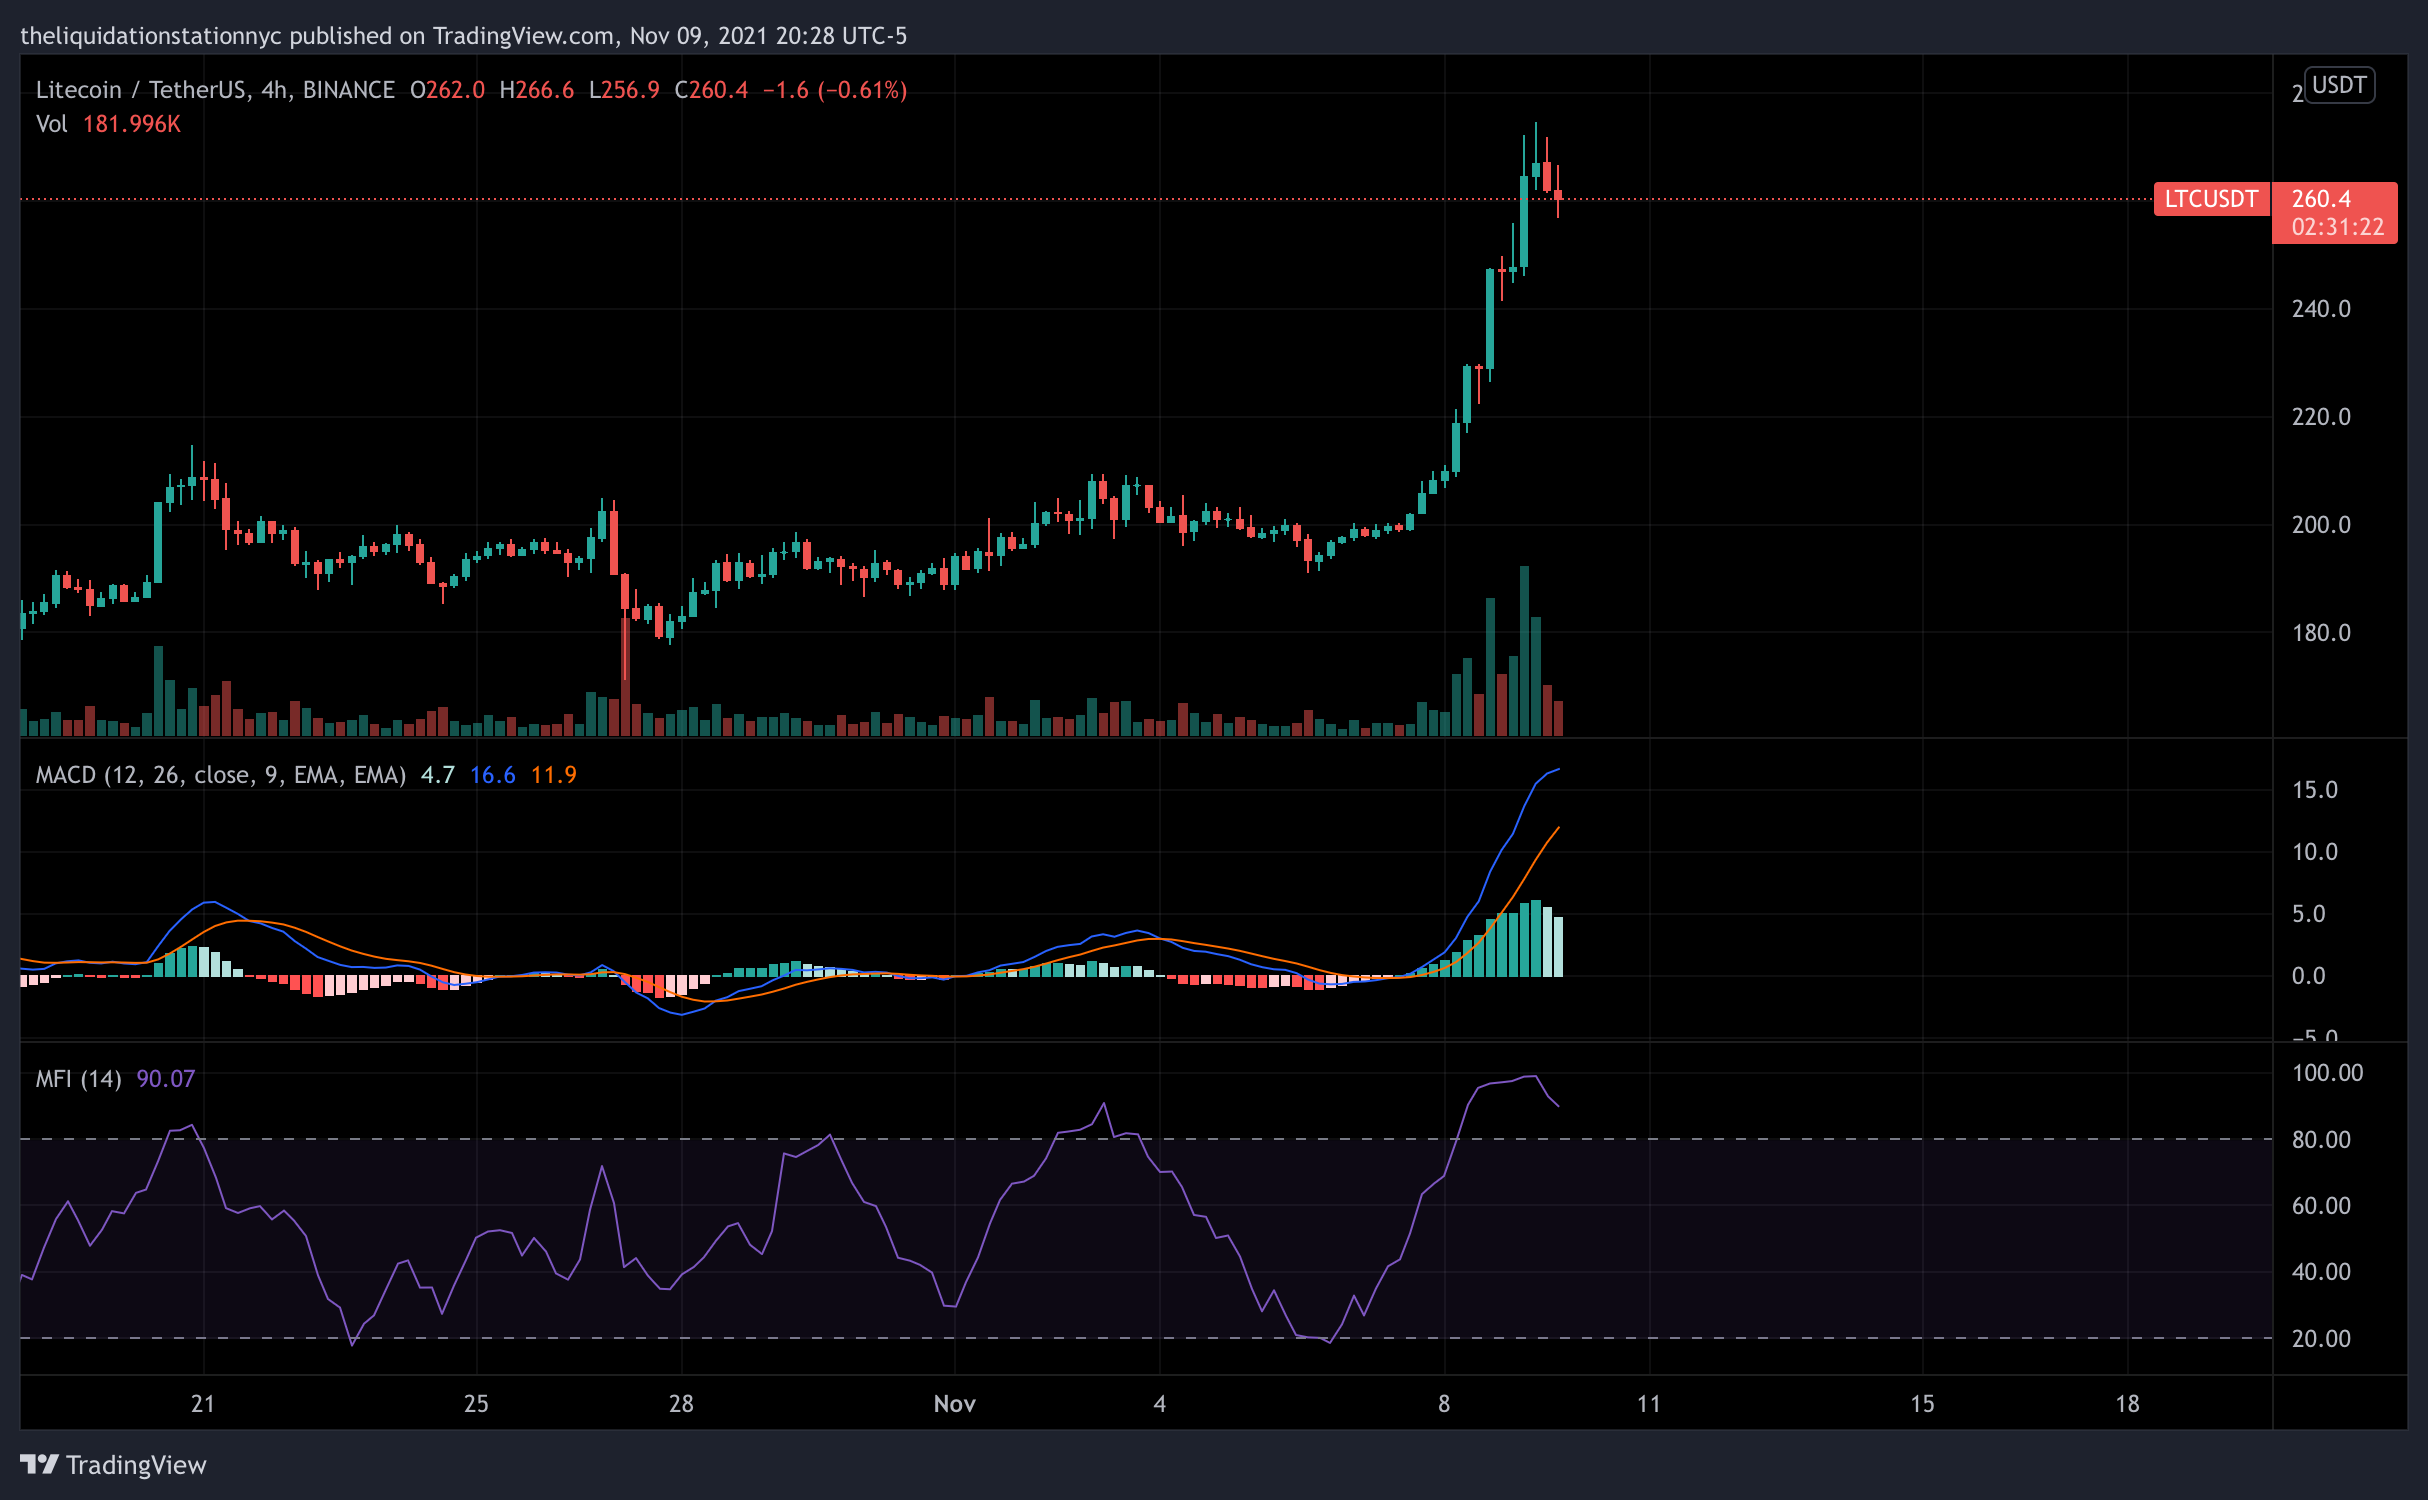Click date 8 on the time axis
This screenshot has height=1500, width=2428.
(1443, 1404)
